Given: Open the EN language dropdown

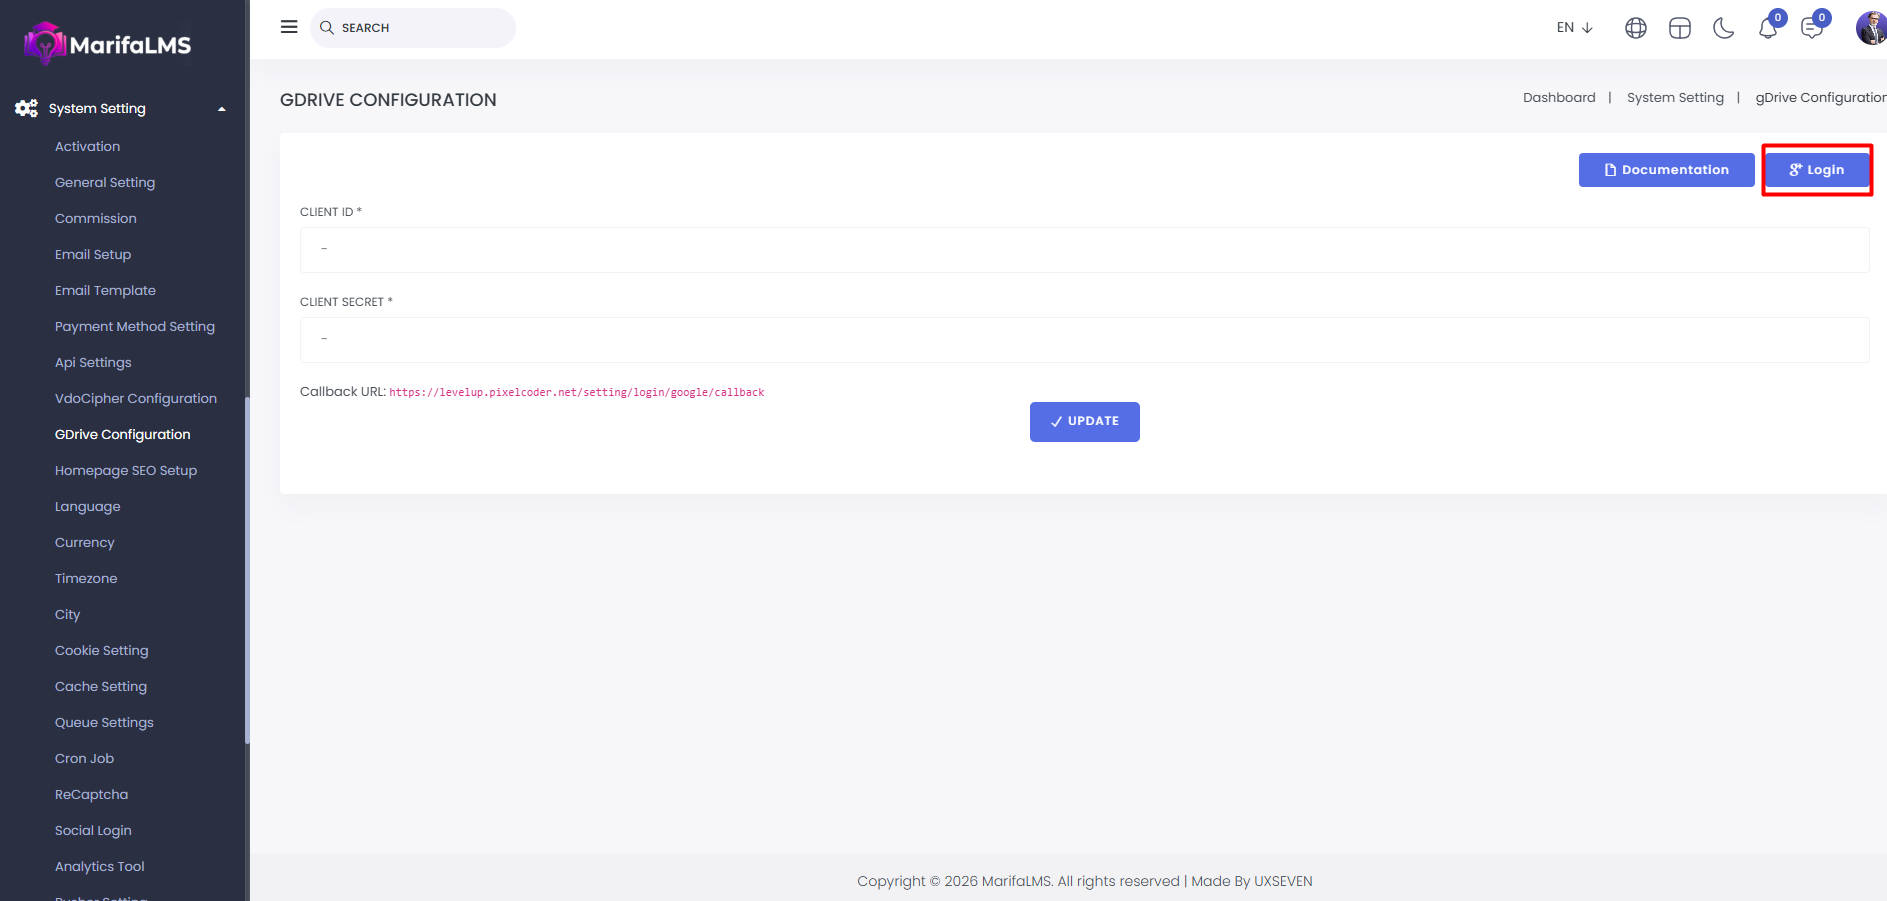Looking at the screenshot, I should pyautogui.click(x=1574, y=28).
